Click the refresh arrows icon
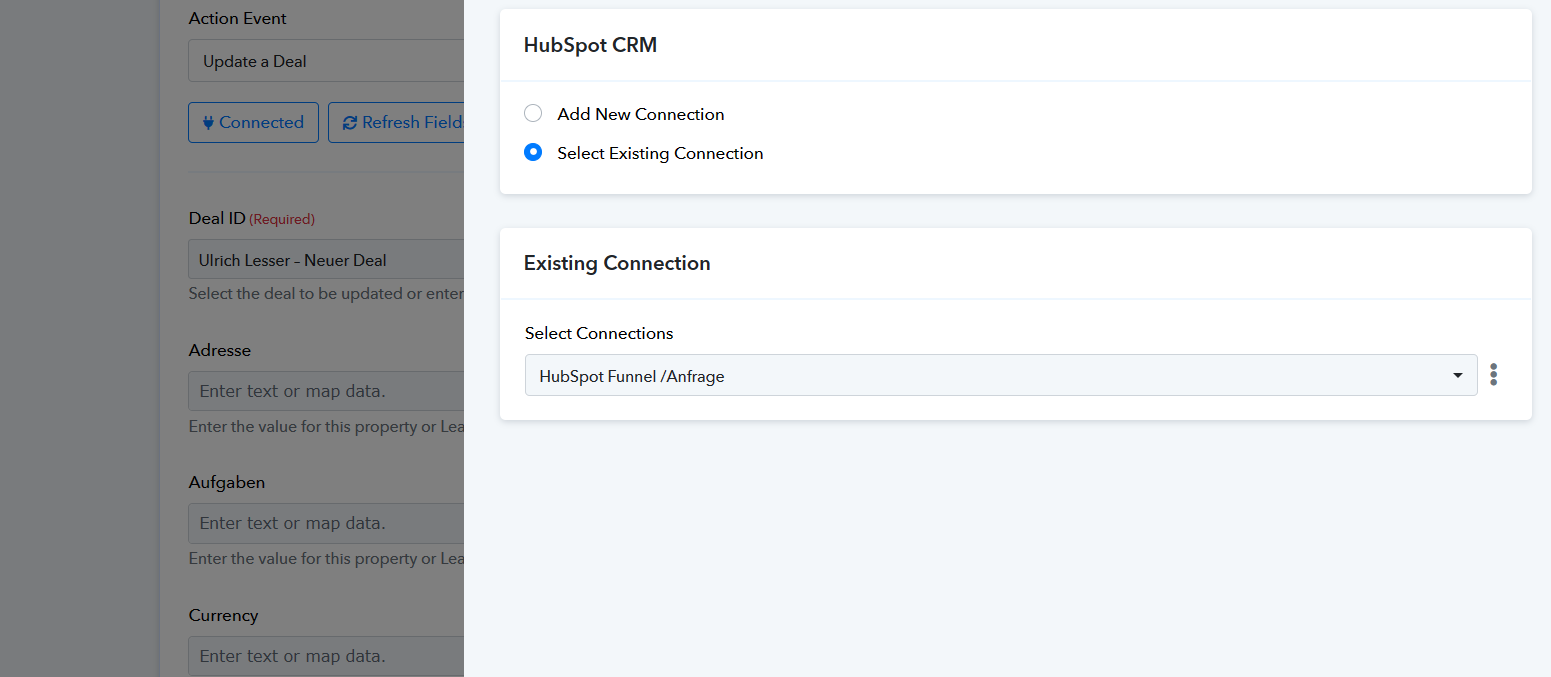Image resolution: width=1551 pixels, height=677 pixels. (x=349, y=123)
